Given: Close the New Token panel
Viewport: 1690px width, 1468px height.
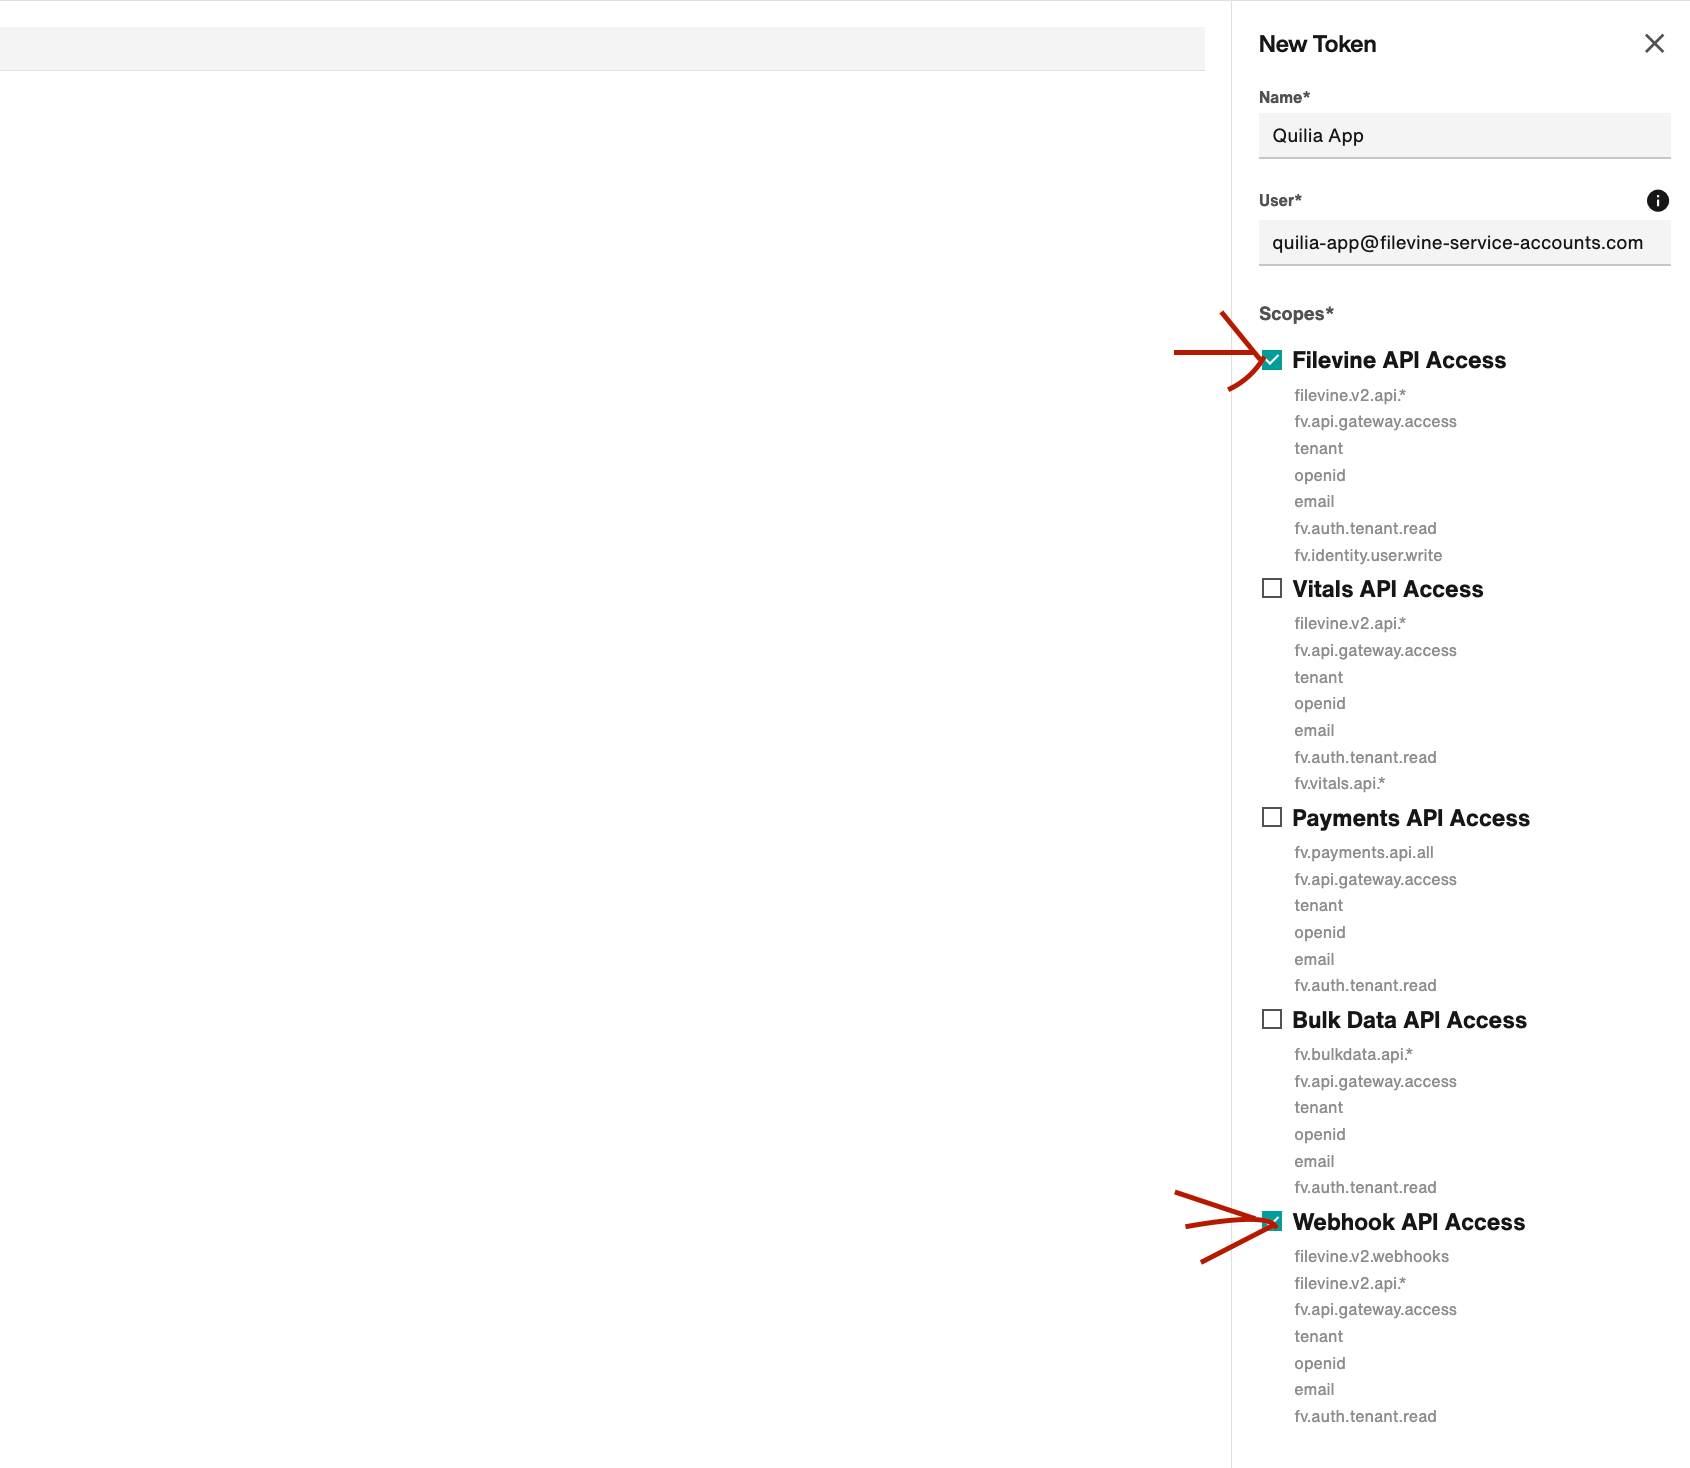Looking at the screenshot, I should (1654, 44).
